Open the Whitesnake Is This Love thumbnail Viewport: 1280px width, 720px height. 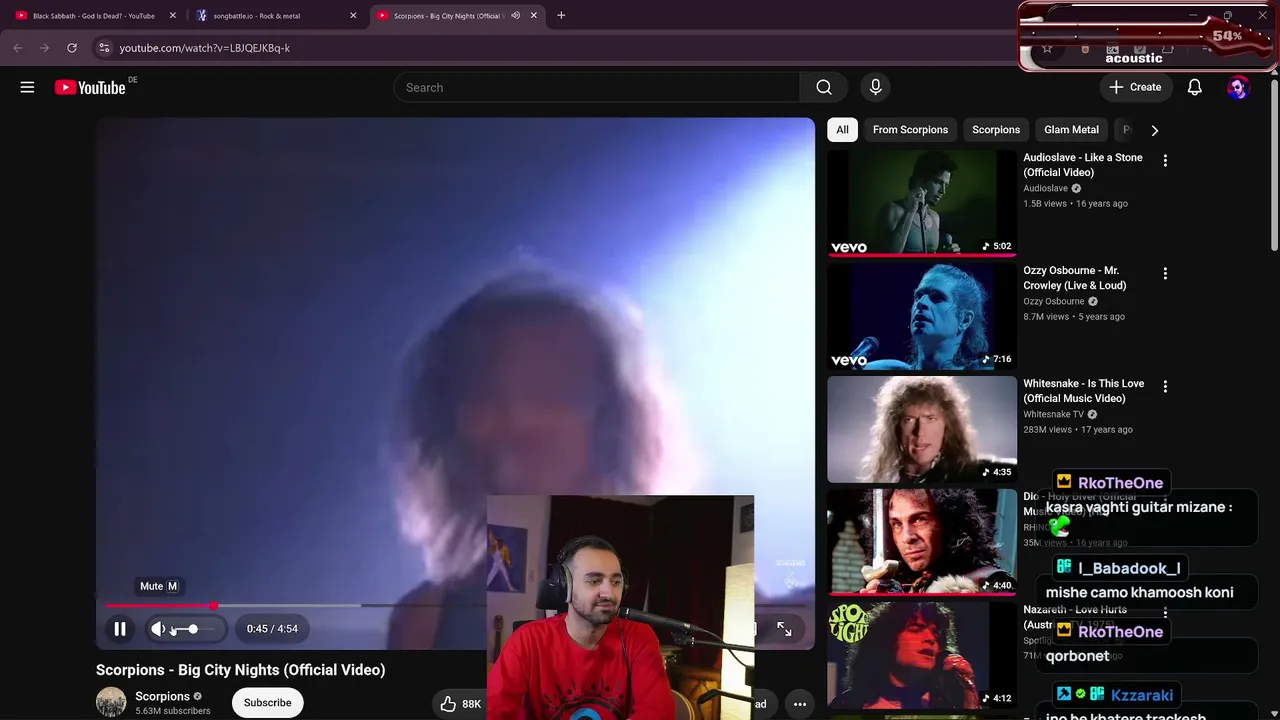(922, 429)
